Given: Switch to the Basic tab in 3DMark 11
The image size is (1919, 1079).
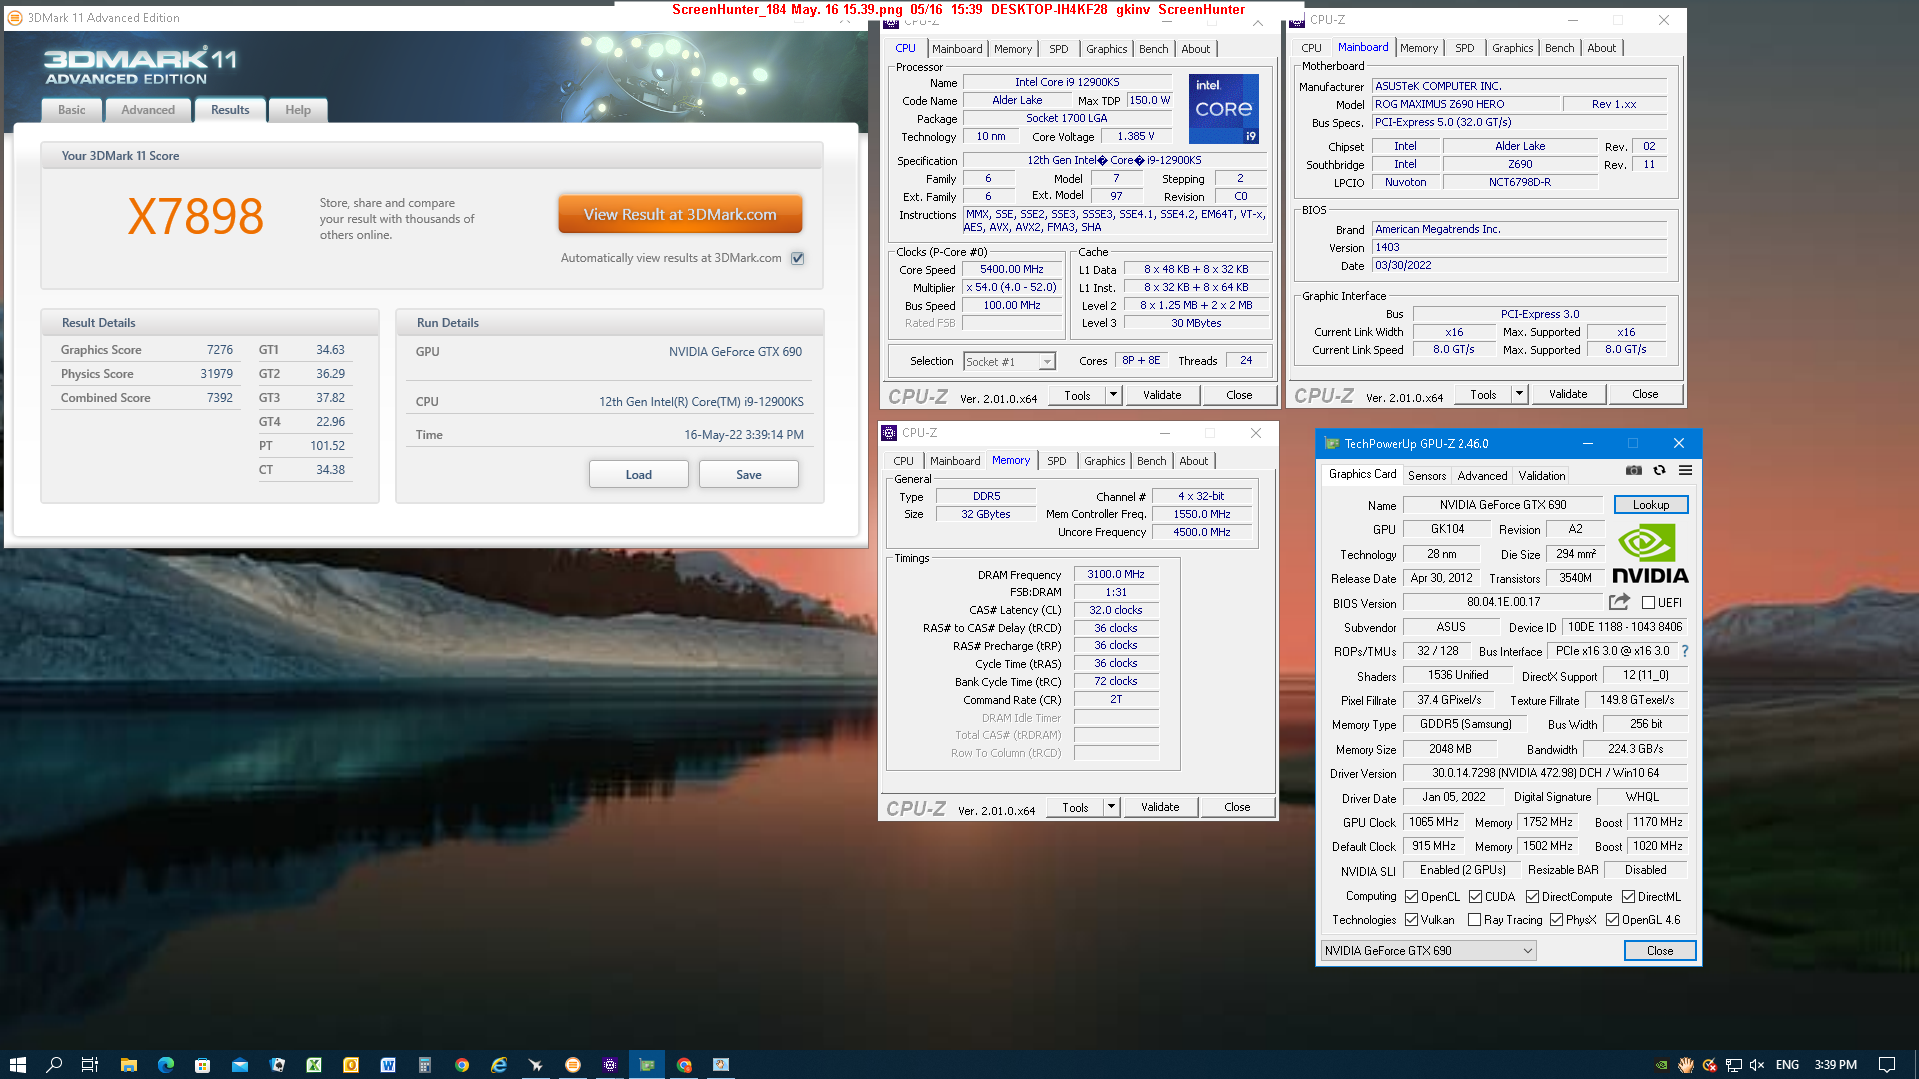Looking at the screenshot, I should (71, 110).
